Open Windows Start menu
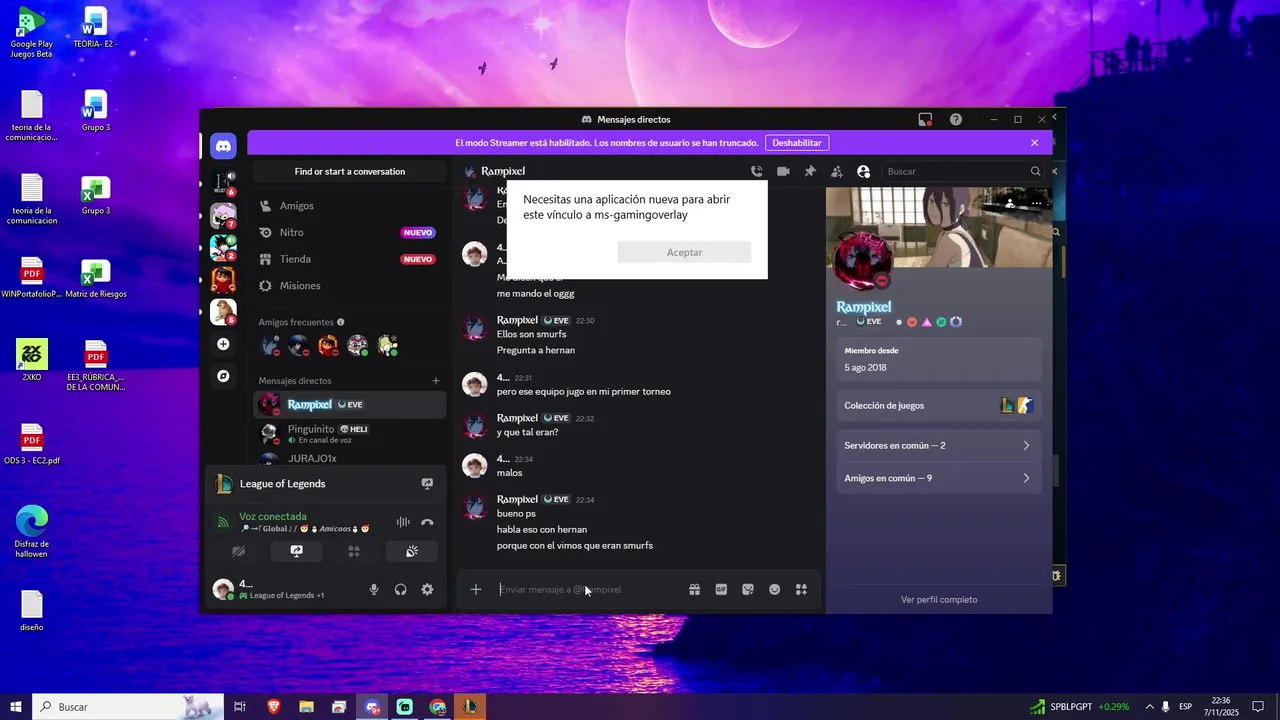 pos(16,707)
